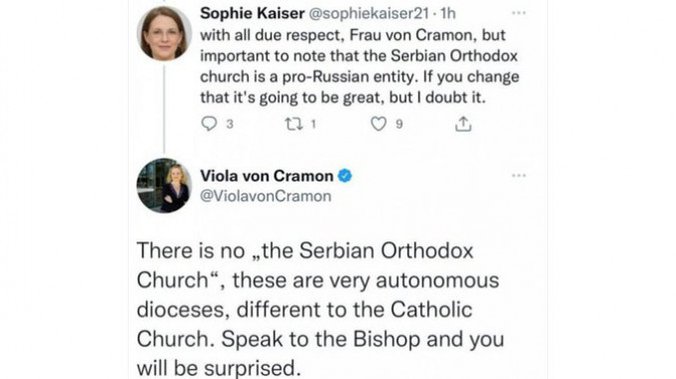676x379 pixels.
Task: Click the blue verified badge next to Viola von Cramon
Action: [x=344, y=176]
